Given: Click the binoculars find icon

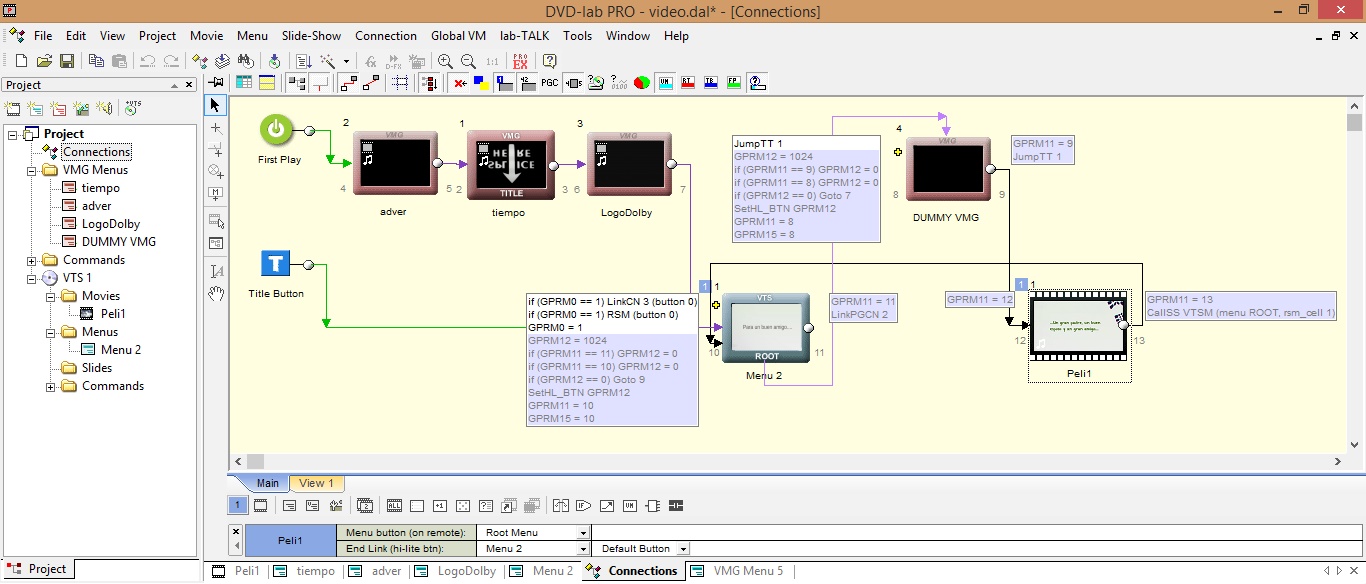Looking at the screenshot, I should (245, 61).
